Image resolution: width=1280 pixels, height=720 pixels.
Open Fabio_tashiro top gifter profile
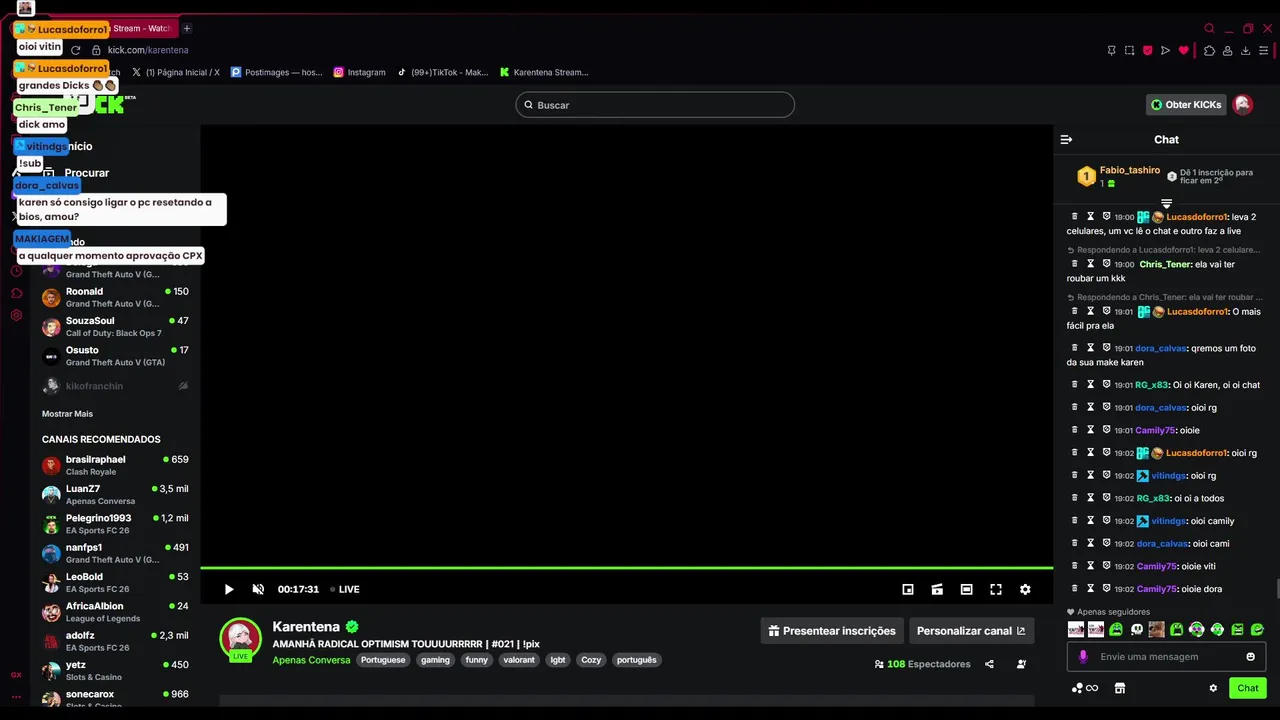1129,171
